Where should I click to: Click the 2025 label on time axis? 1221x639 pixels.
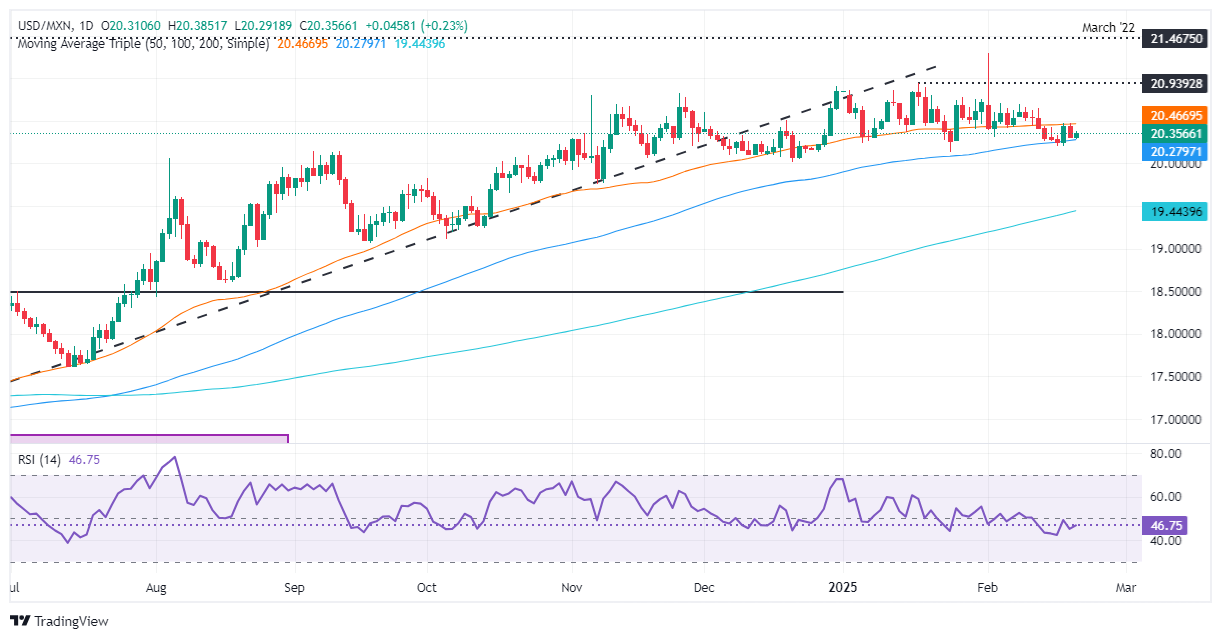(x=843, y=587)
